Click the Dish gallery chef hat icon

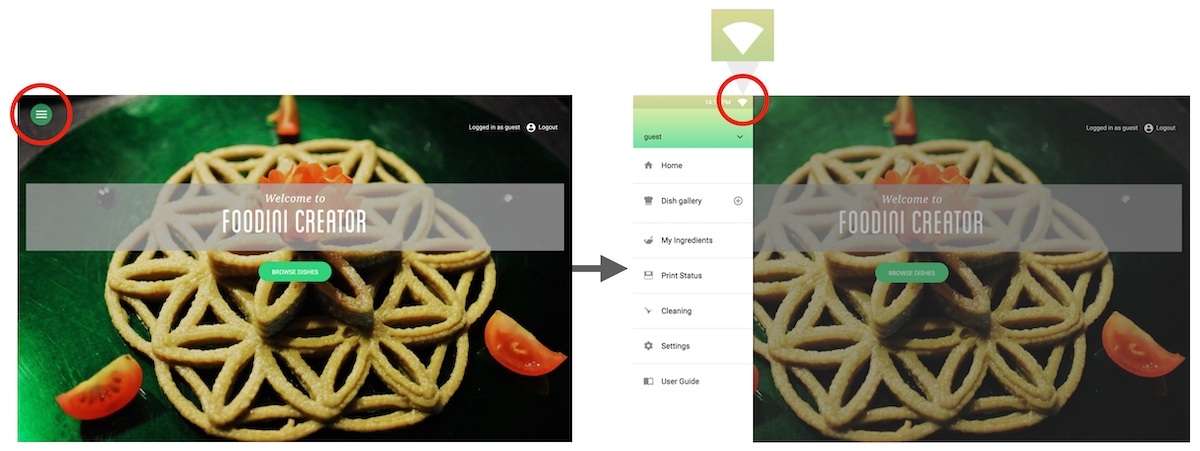coord(648,201)
